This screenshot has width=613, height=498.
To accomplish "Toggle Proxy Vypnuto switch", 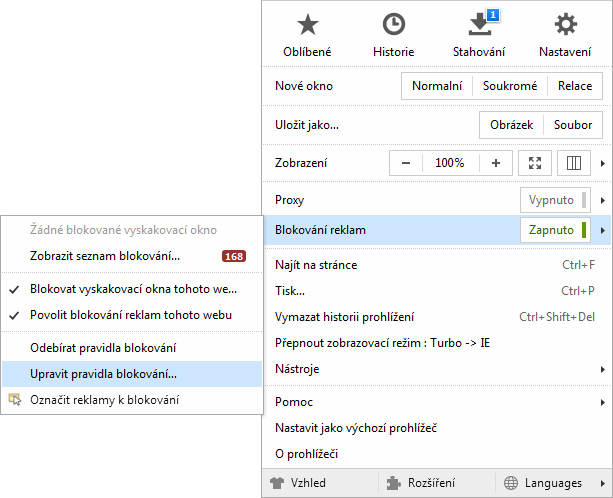I will pos(554,200).
